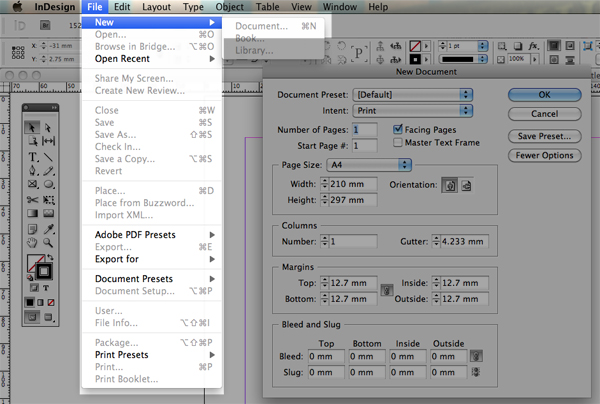Open the Object menu

tap(230, 7)
